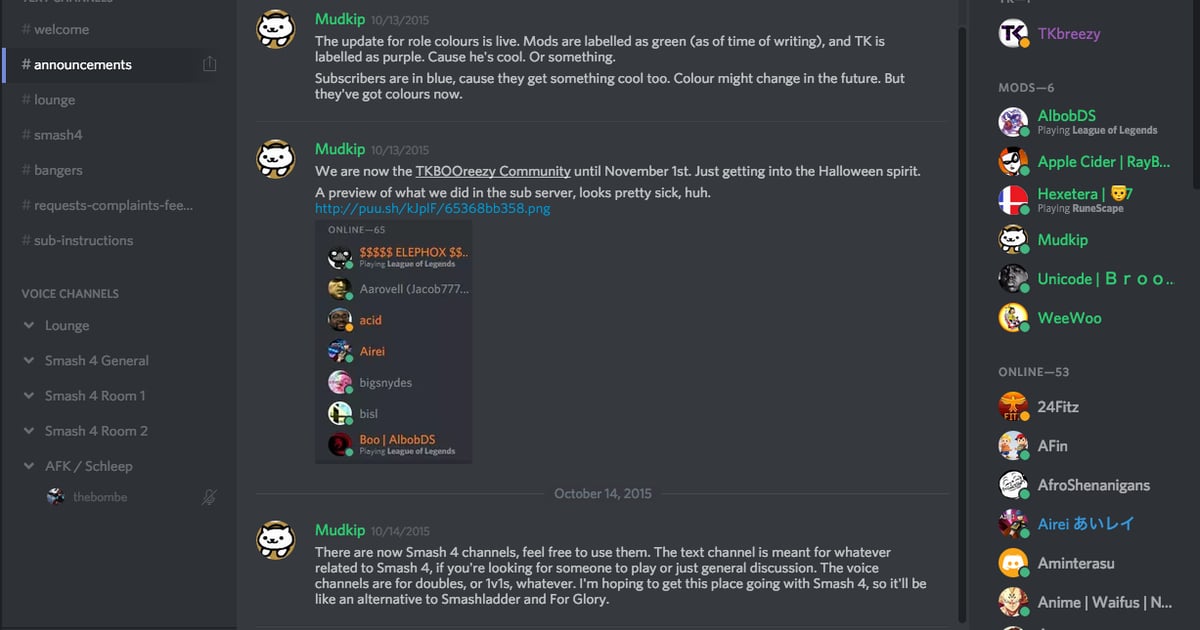
Task: Open the puu.sh image link
Action: click(x=432, y=209)
